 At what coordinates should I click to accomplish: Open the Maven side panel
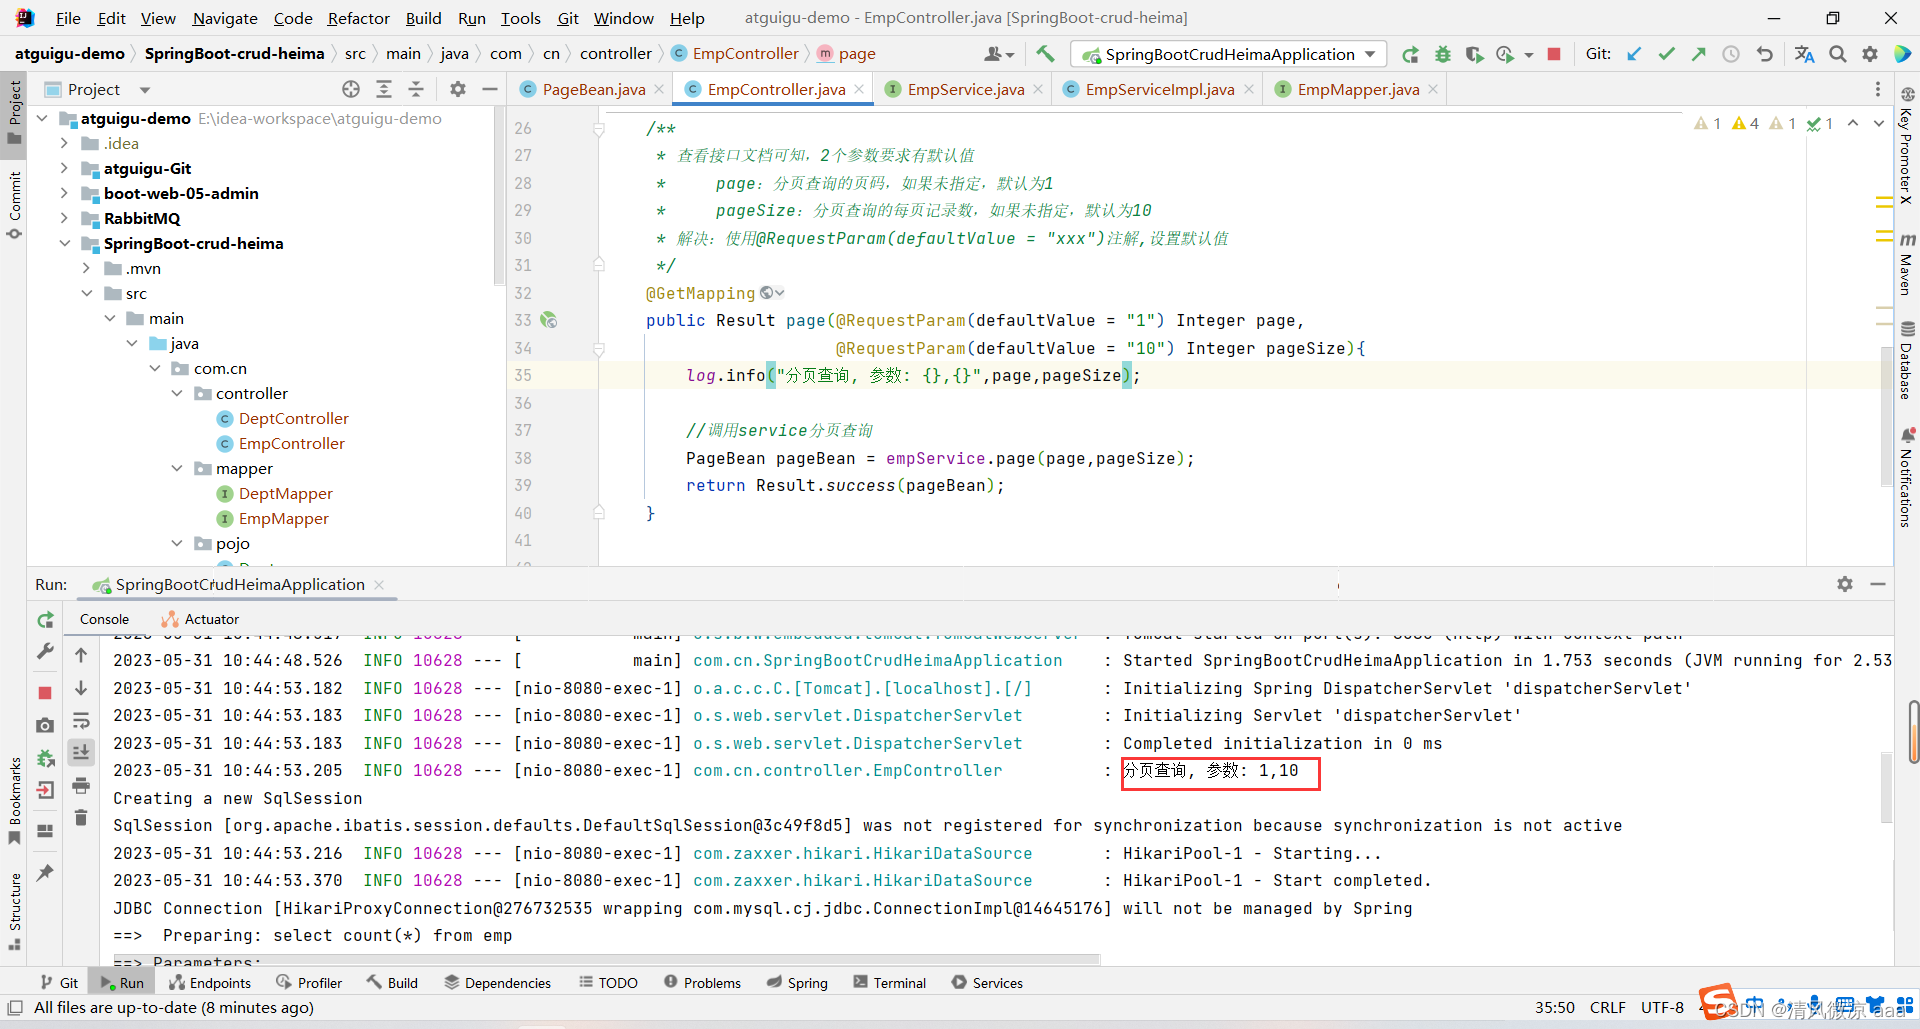1907,264
